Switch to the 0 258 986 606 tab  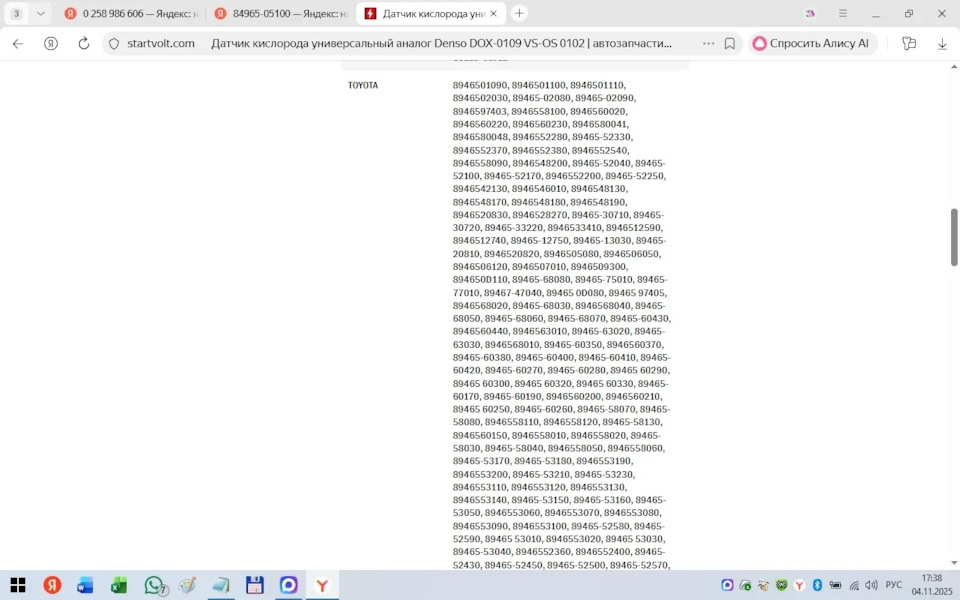click(131, 13)
